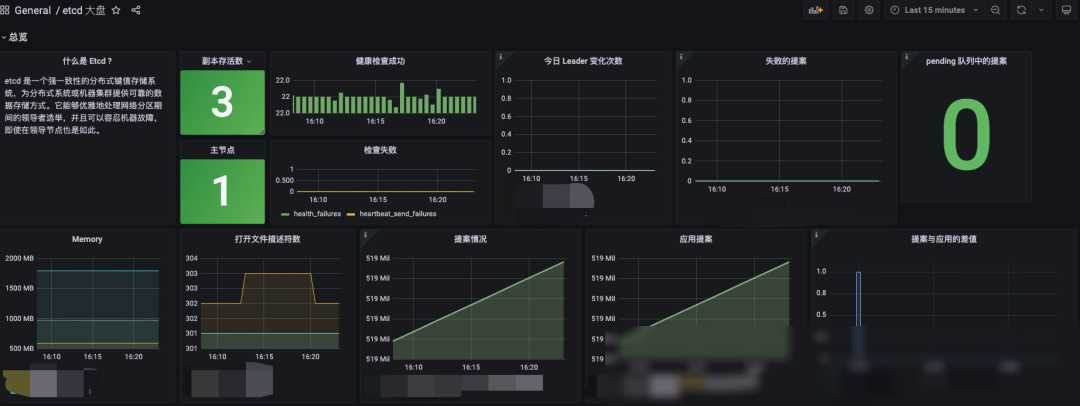Open the dashboards grid icon

[x=5, y=10]
